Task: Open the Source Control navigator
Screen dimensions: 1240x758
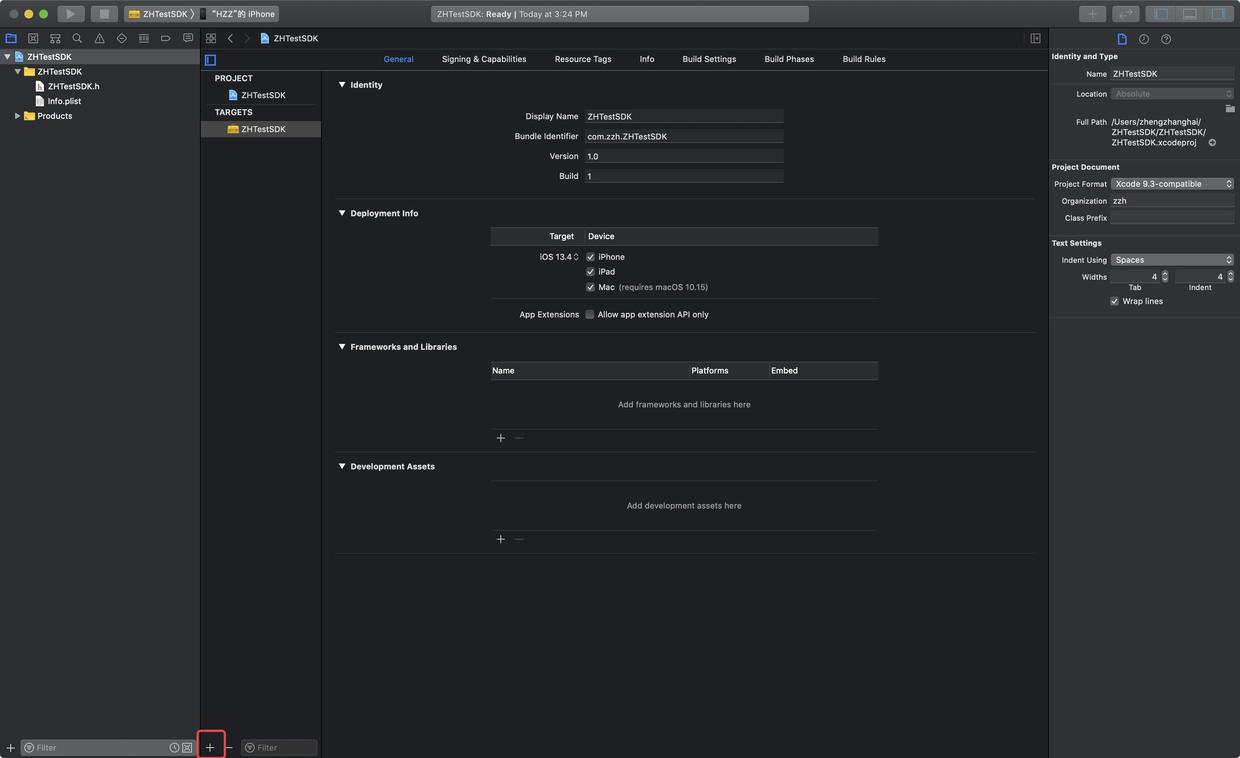Action: 33,38
